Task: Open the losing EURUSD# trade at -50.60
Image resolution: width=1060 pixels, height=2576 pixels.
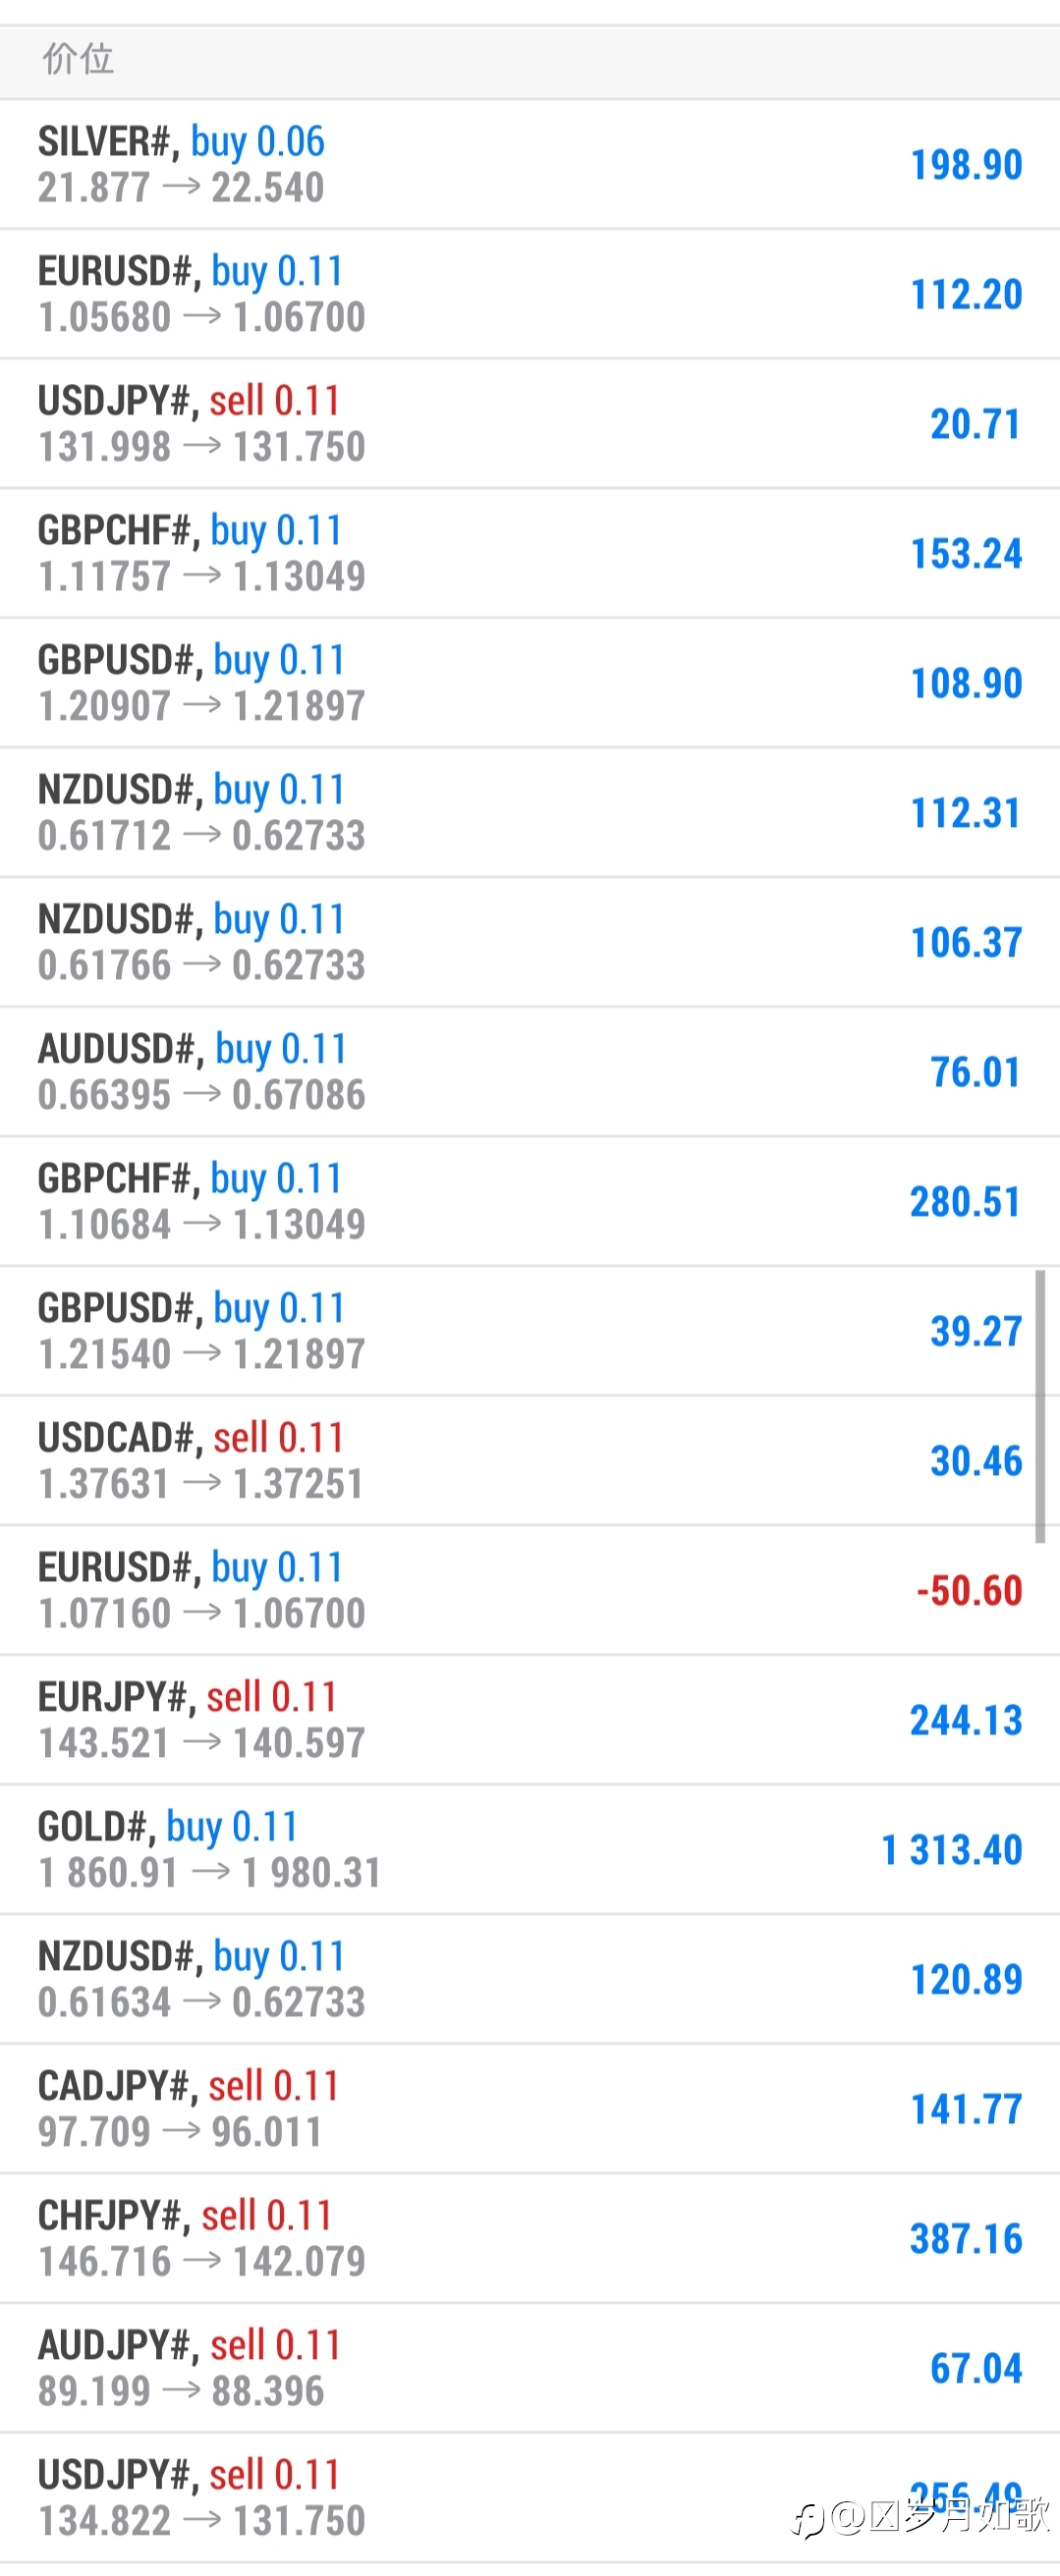Action: pos(530,1590)
